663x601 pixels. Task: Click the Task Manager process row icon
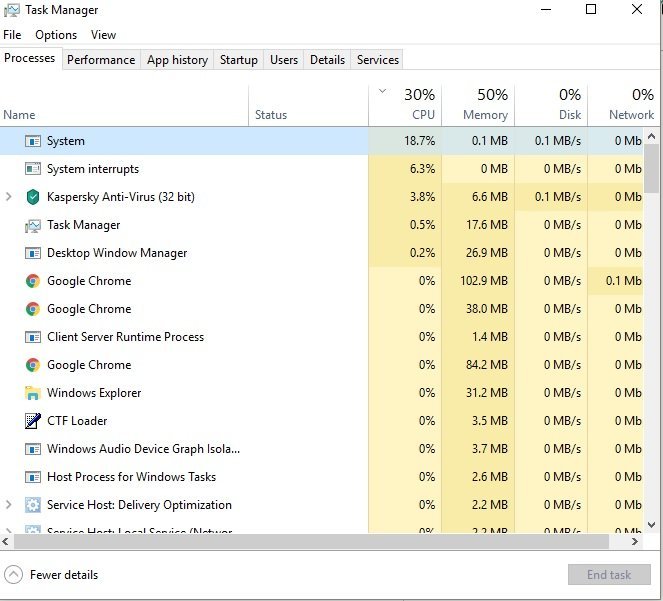[33, 225]
